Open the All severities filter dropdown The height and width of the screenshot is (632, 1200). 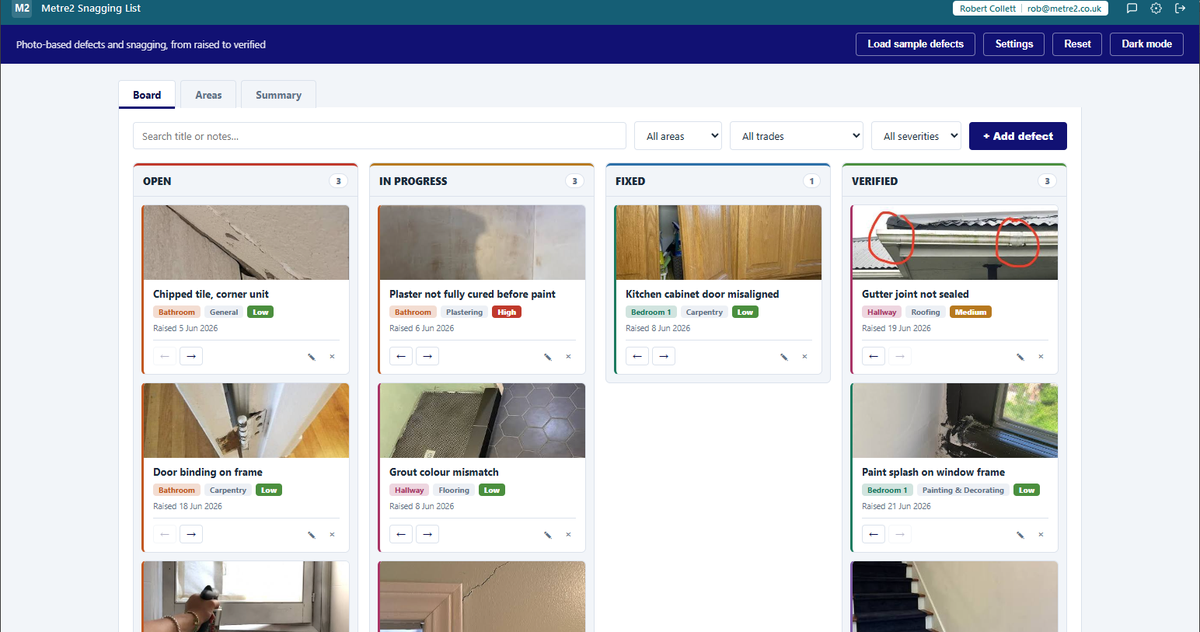coord(916,136)
